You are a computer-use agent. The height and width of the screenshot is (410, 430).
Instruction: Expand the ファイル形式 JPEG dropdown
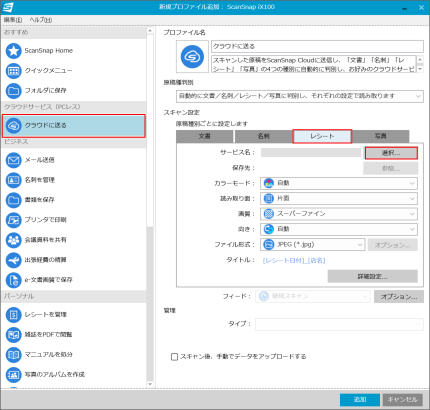point(313,245)
